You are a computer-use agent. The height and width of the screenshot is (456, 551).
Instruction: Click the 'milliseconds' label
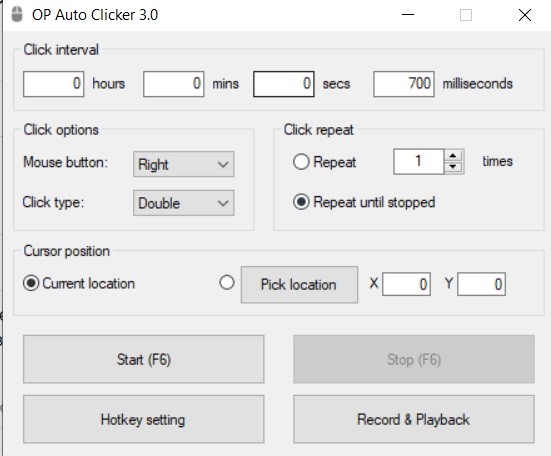478,84
